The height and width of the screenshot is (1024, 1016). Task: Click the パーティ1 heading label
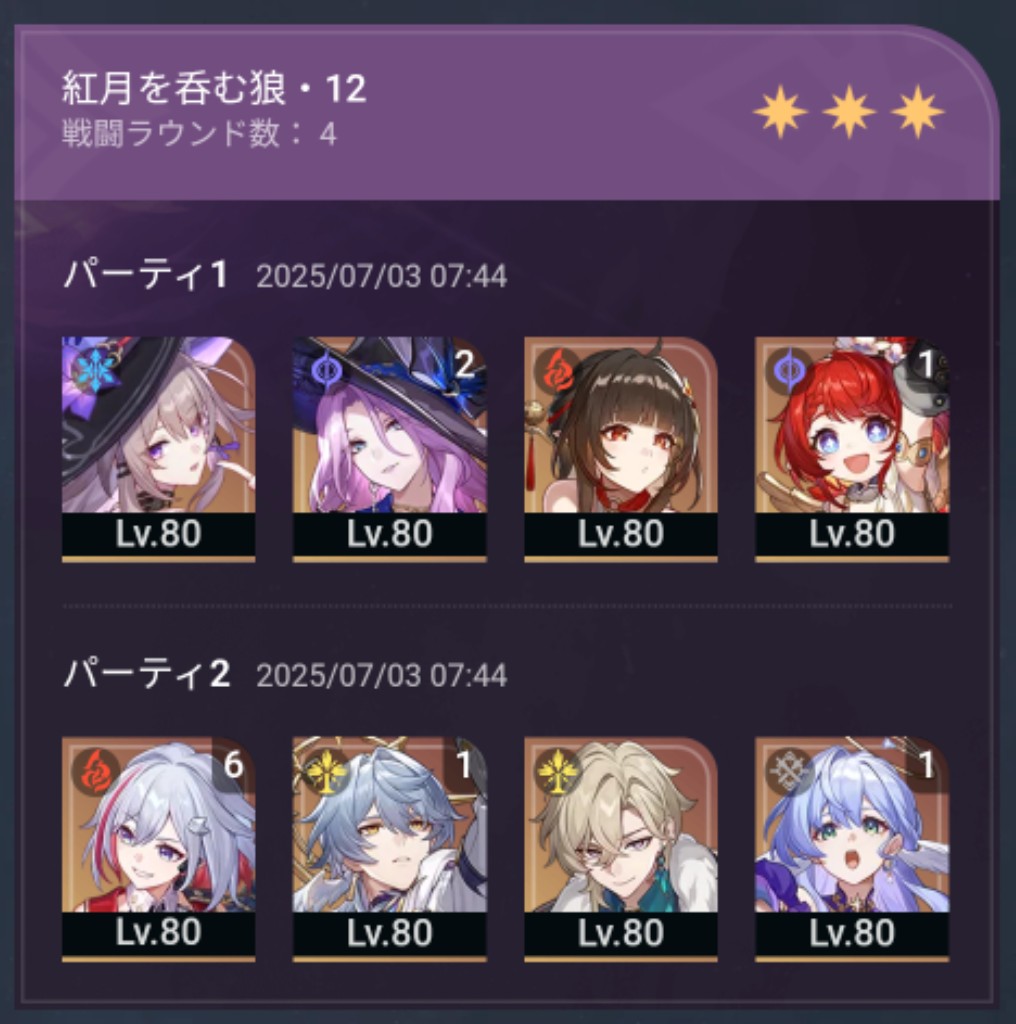coord(145,274)
